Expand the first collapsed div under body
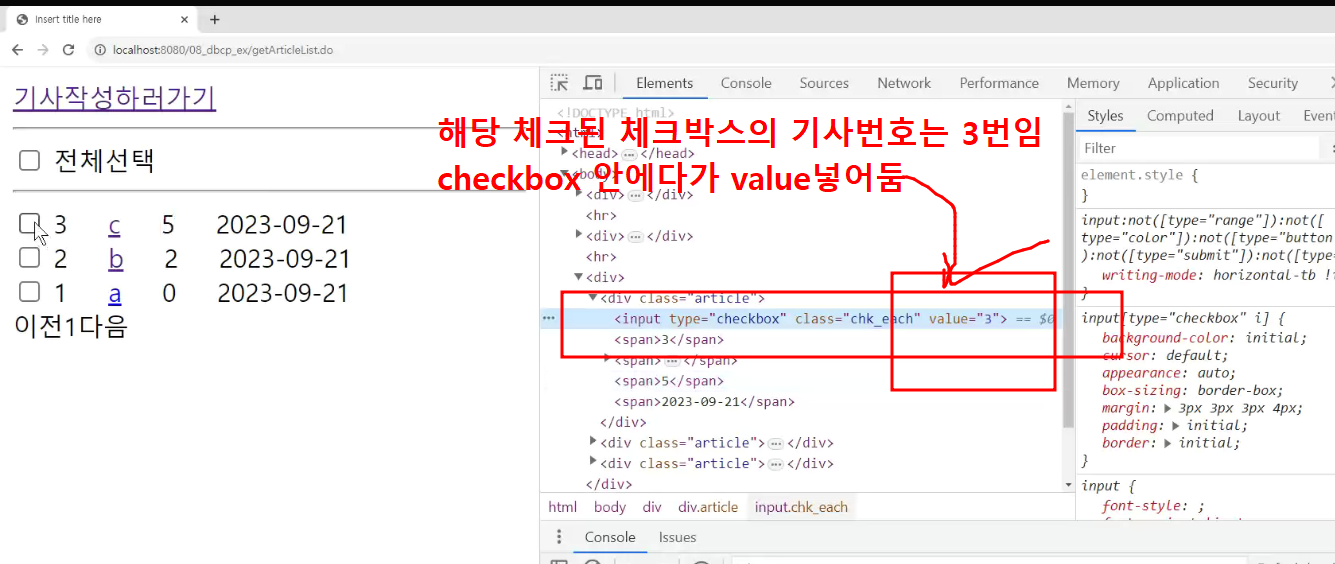The image size is (1335, 564). tap(579, 194)
